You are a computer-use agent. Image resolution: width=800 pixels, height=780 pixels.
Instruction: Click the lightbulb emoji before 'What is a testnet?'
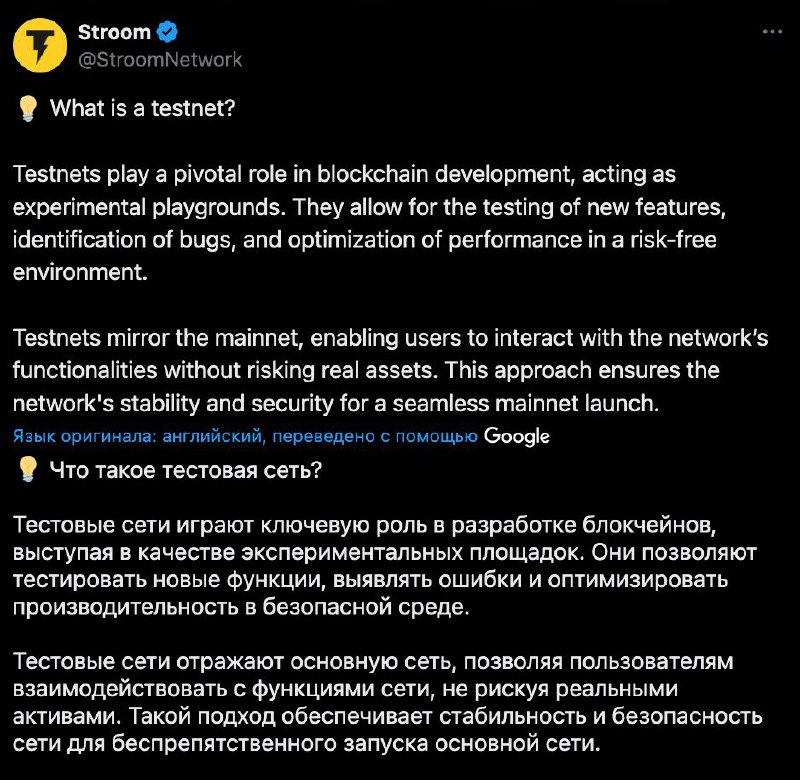[x=28, y=108]
